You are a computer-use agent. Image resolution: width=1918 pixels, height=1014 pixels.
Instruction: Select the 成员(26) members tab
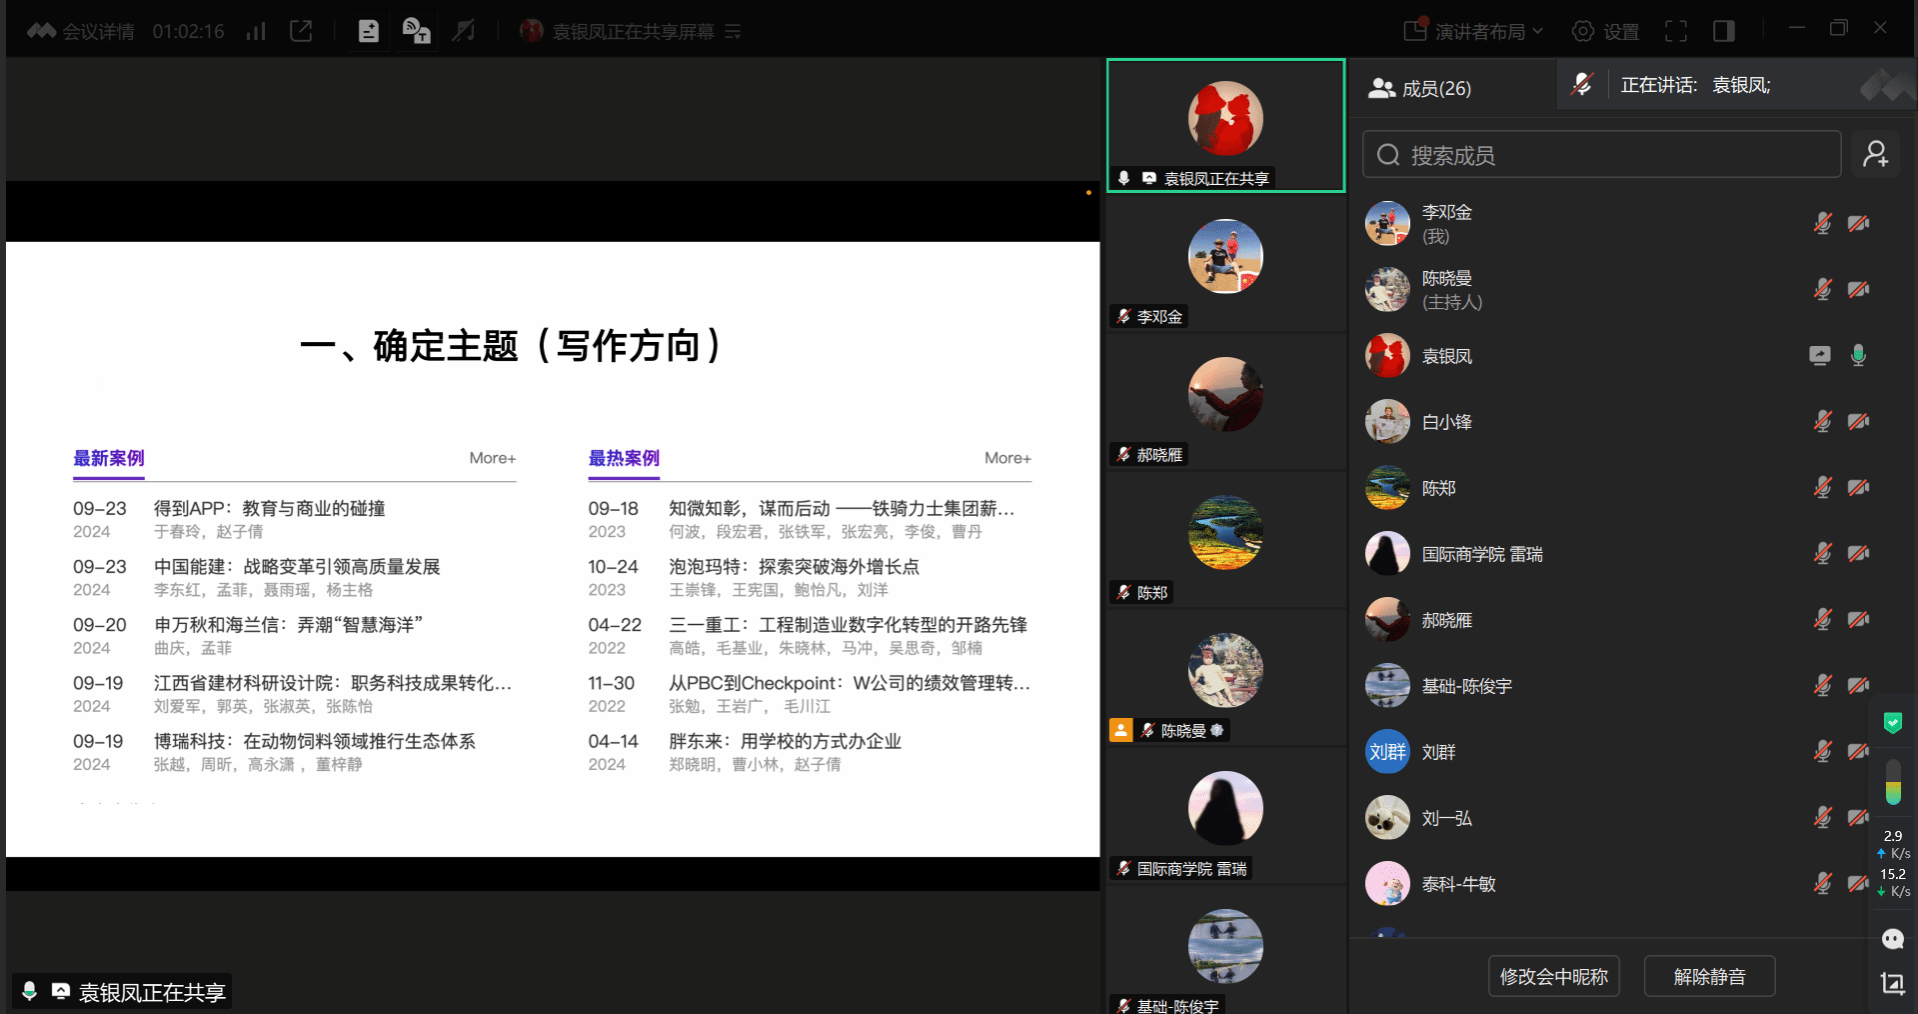click(x=1420, y=88)
